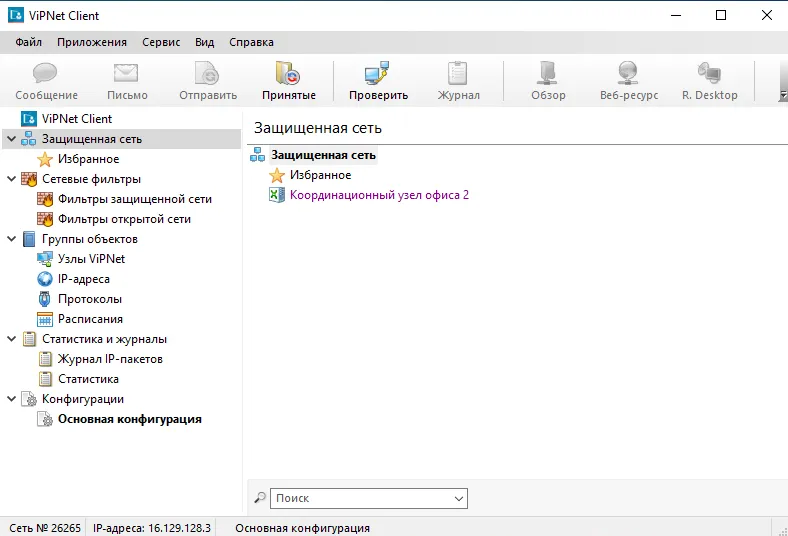The width and height of the screenshot is (788, 536).
Task: Open the Справка menu
Action: point(251,42)
